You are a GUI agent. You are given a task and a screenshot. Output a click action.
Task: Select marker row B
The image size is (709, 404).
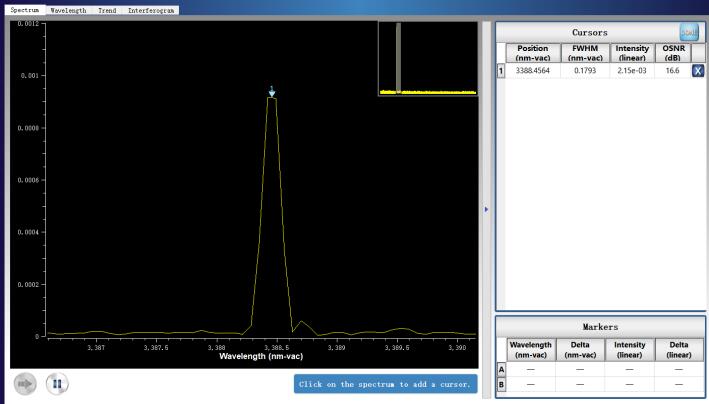point(501,384)
